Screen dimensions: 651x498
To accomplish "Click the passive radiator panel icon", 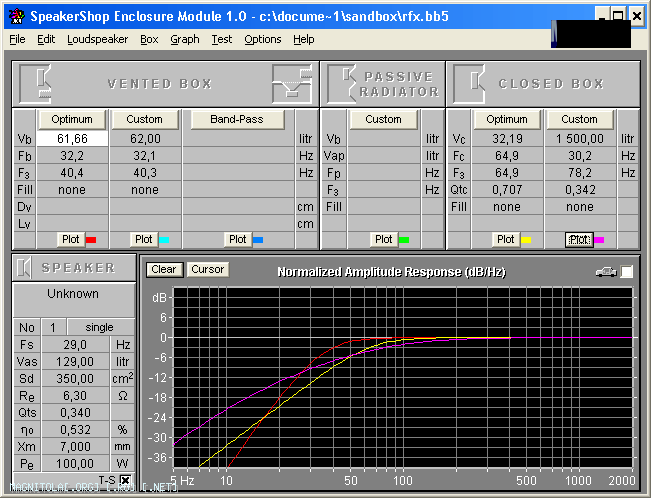I will (342, 84).
